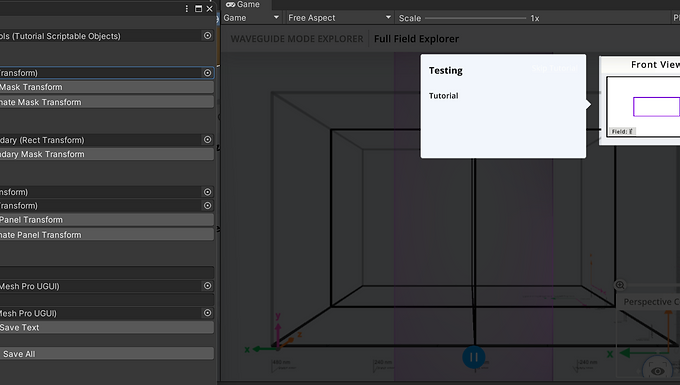Close the left Inspector panel
Screen dimensions: 680x385
click(x=209, y=9)
